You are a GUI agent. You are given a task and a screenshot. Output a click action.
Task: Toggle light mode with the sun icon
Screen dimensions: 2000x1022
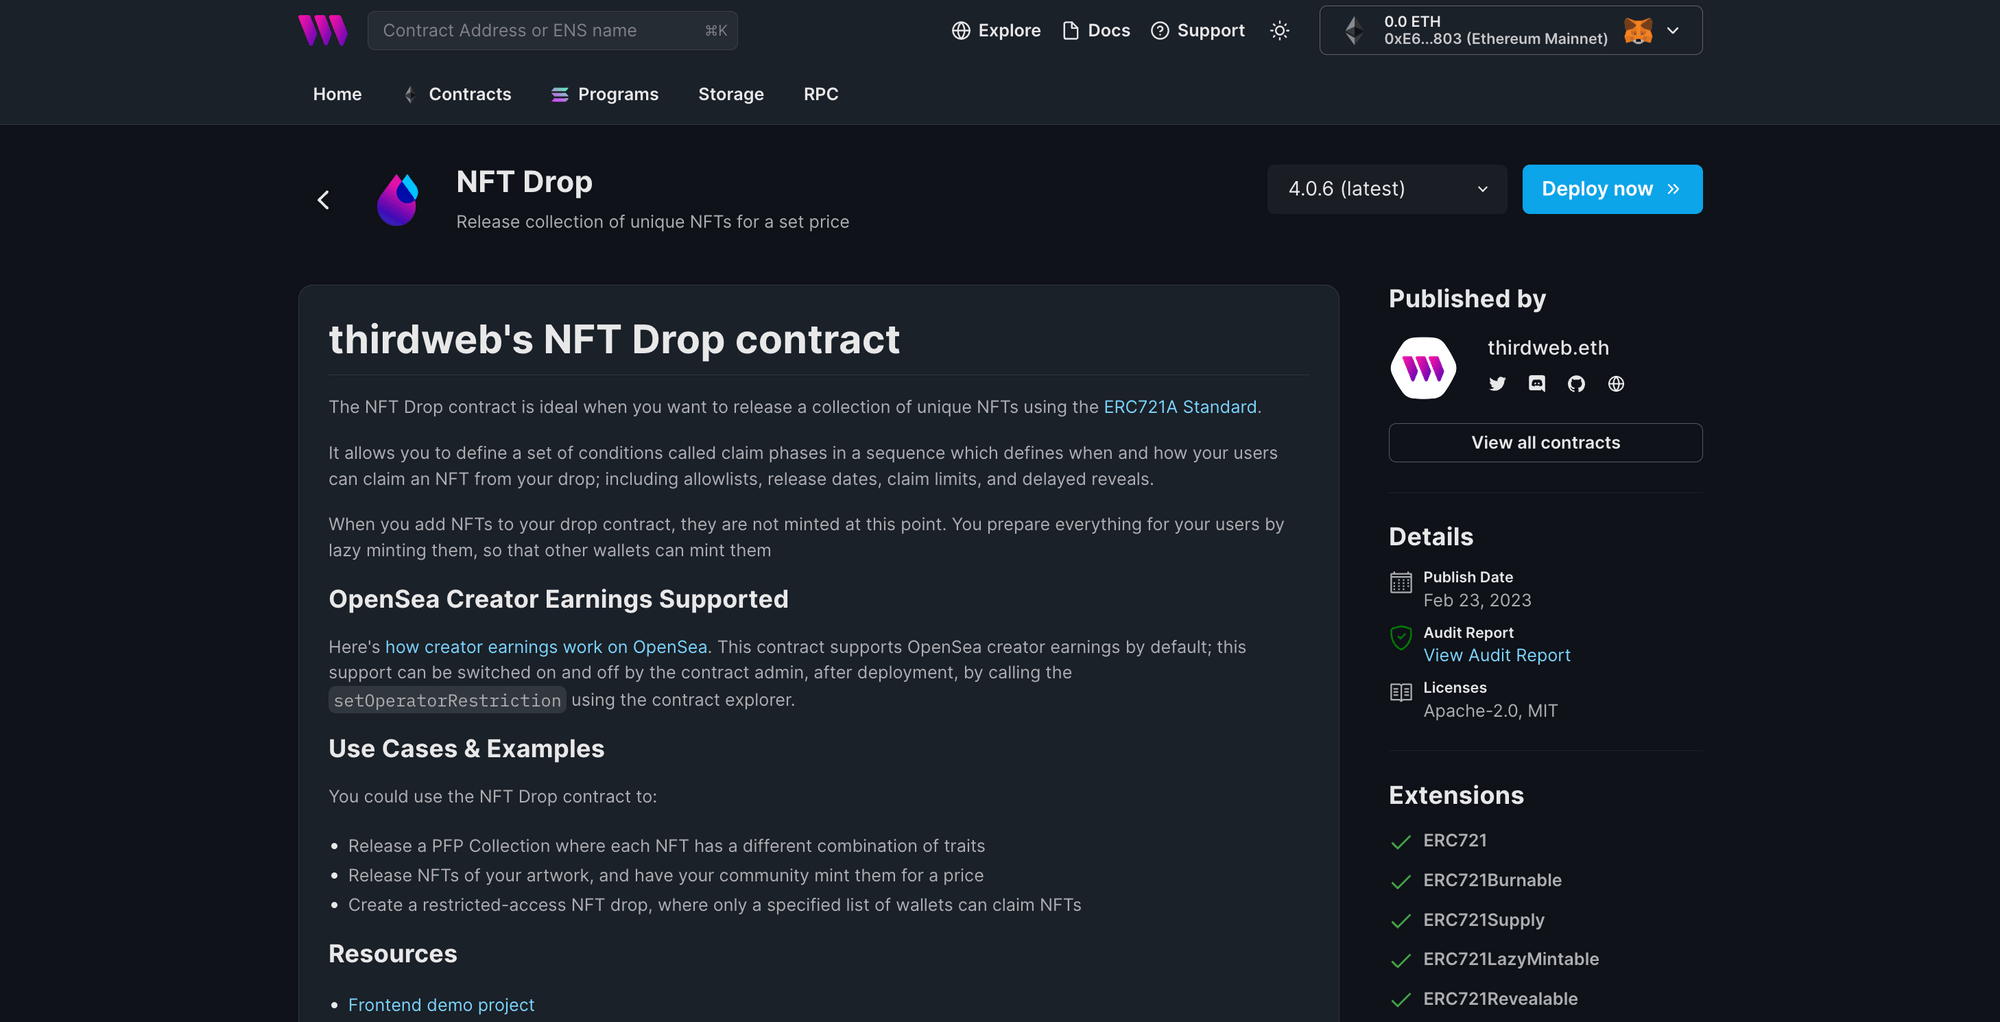point(1280,30)
